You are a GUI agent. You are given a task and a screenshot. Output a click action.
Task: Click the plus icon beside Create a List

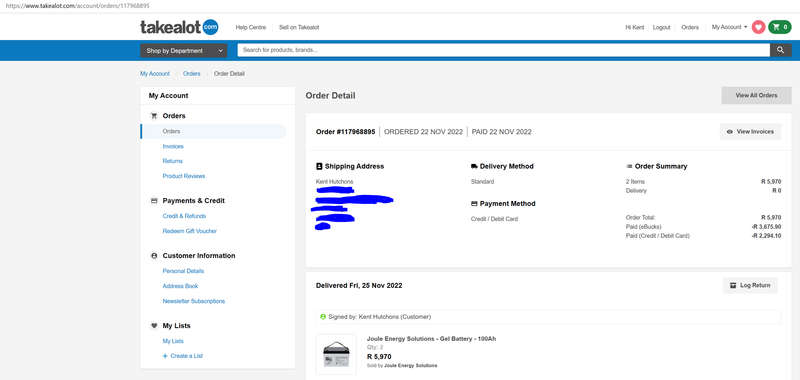click(x=165, y=356)
